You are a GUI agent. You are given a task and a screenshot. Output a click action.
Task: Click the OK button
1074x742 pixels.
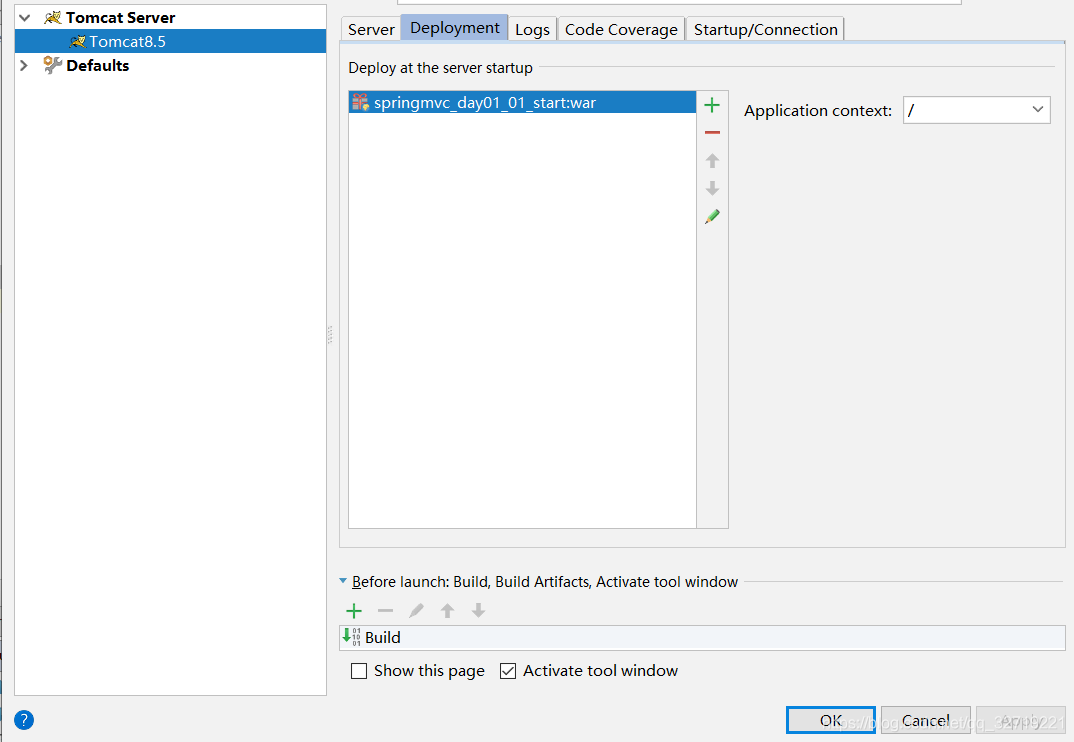tap(830, 720)
